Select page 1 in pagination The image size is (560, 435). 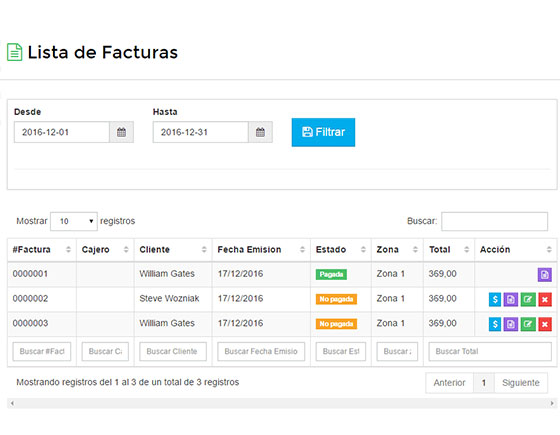(484, 383)
